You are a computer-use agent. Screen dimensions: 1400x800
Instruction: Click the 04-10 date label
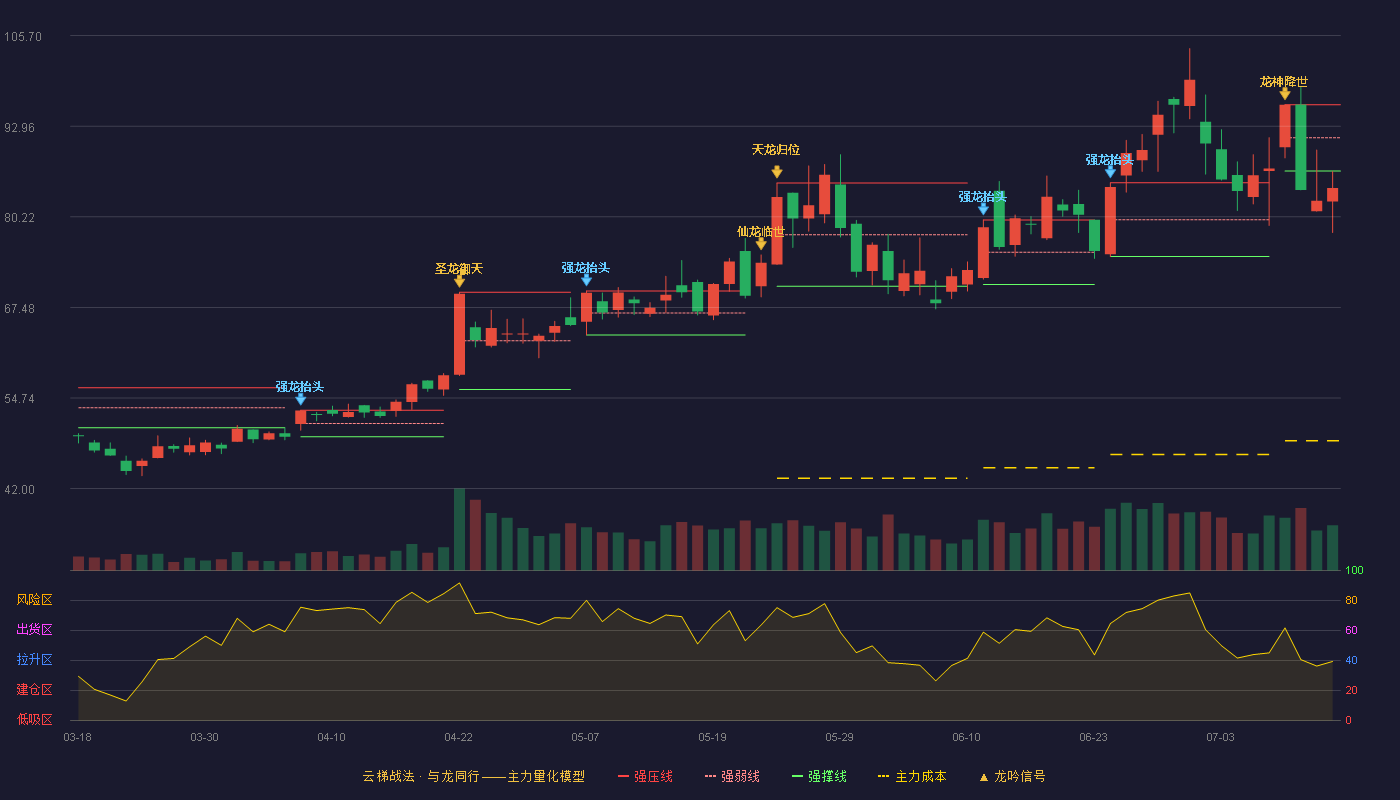pyautogui.click(x=331, y=737)
